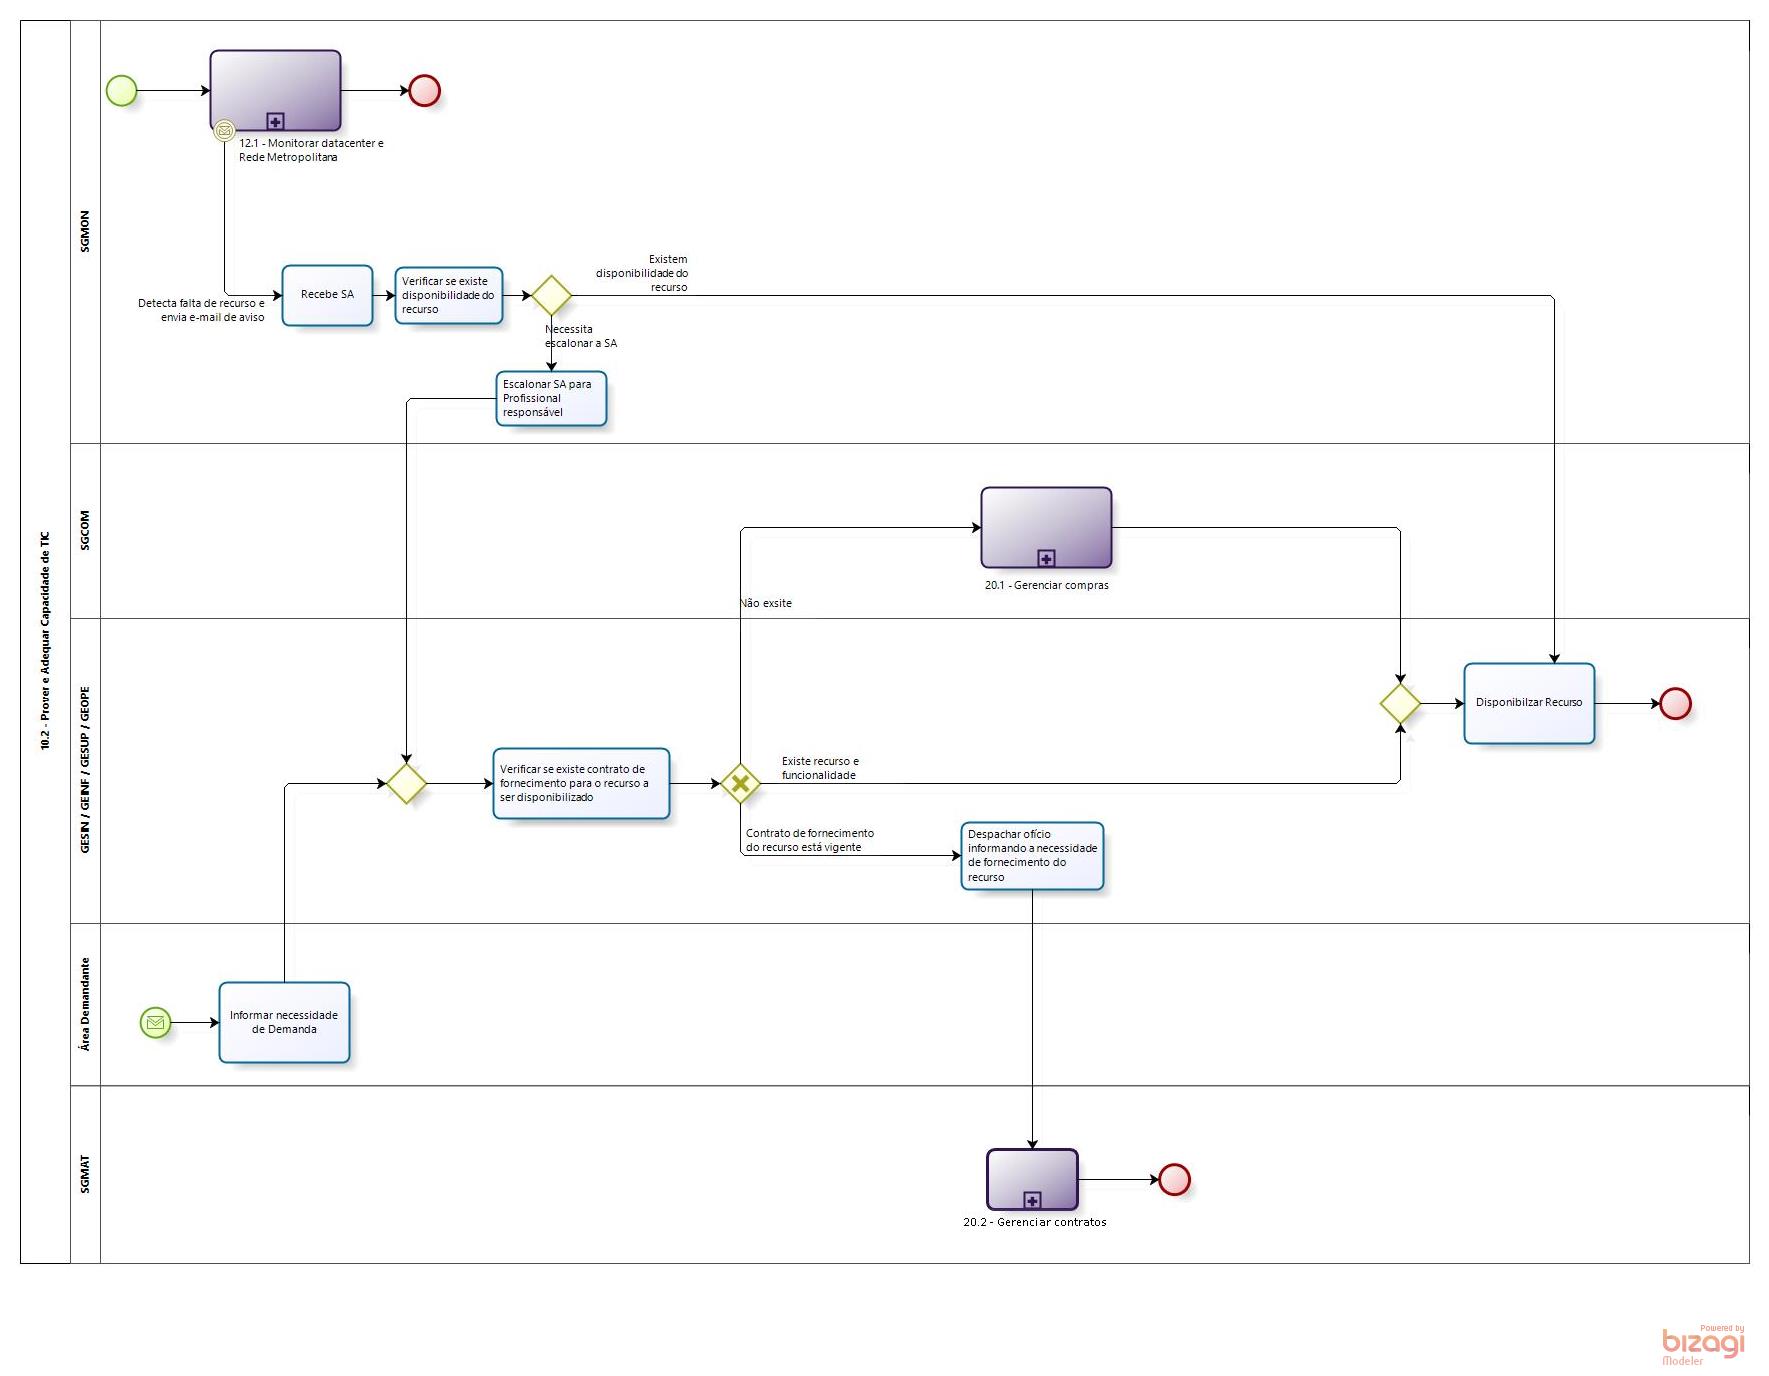Click the message start event in Área Demandante
This screenshot has height=1376, width=1769.
click(x=156, y=1023)
